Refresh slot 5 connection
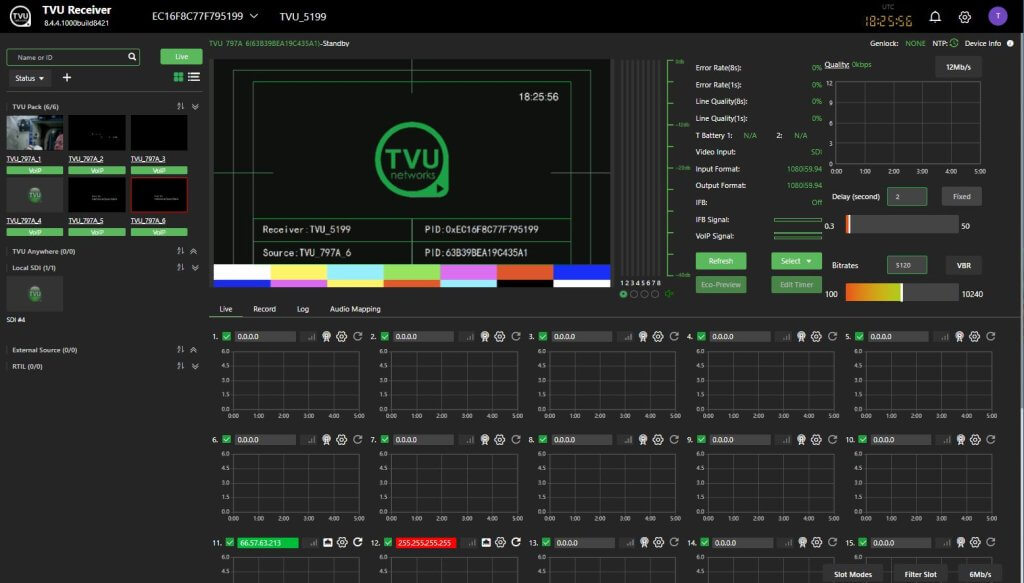The image size is (1024, 583). (x=991, y=337)
